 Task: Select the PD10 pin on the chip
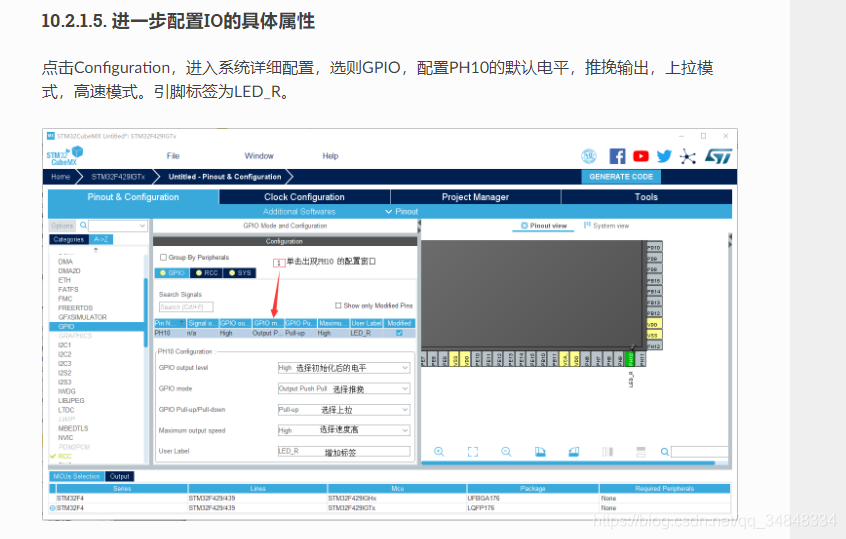click(x=654, y=248)
